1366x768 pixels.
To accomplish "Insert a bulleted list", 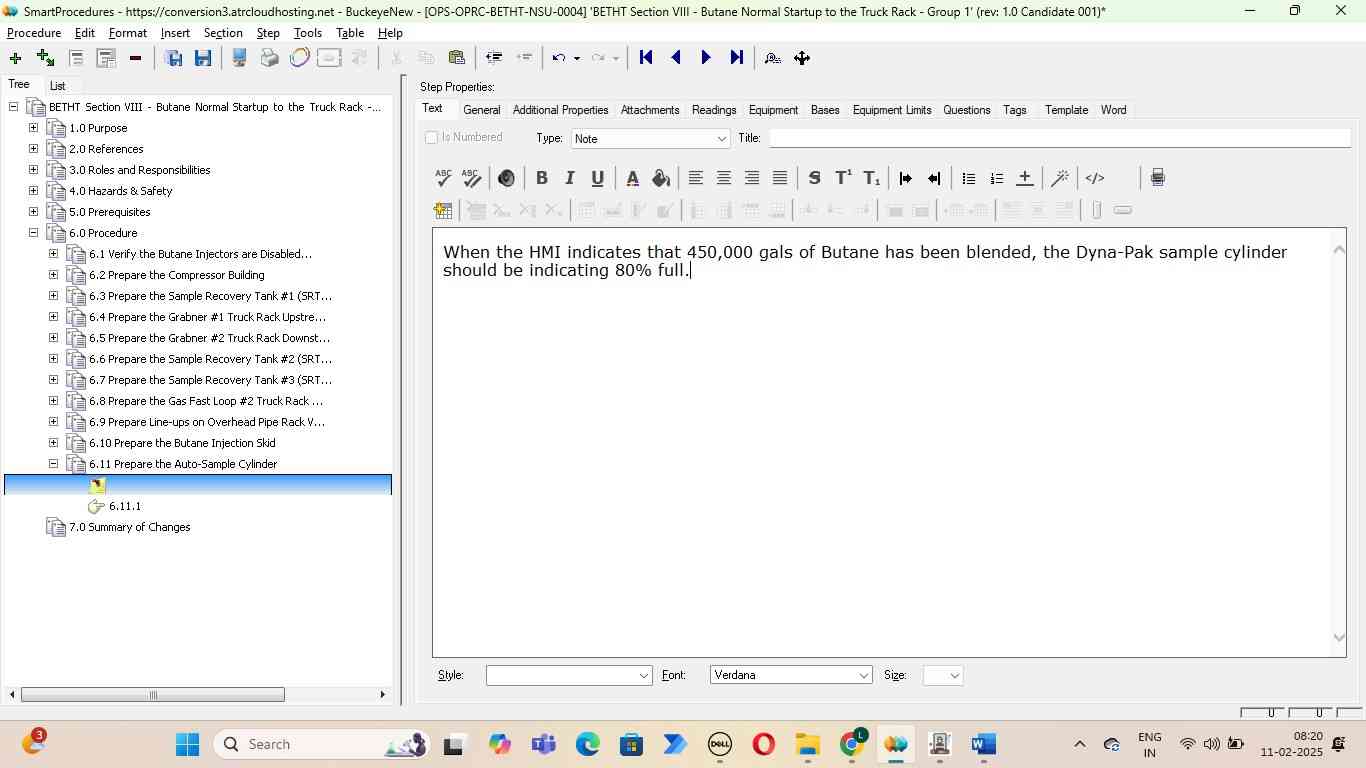I will point(968,178).
